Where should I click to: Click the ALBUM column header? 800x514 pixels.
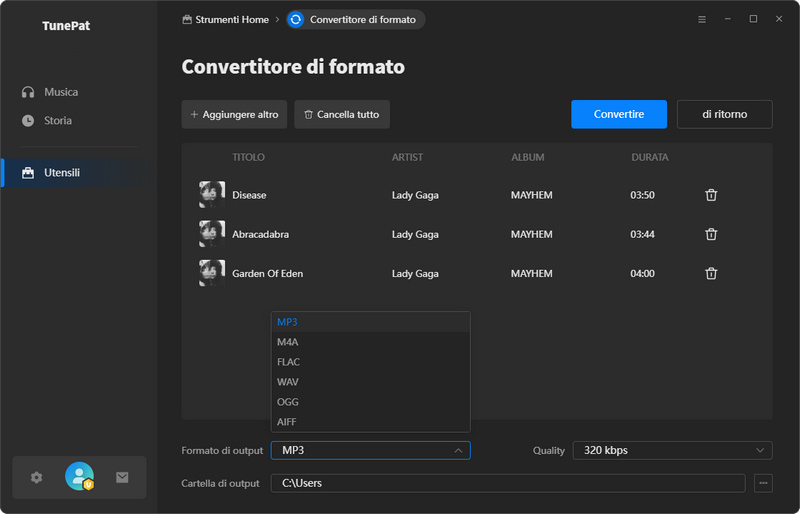pyautogui.click(x=528, y=157)
